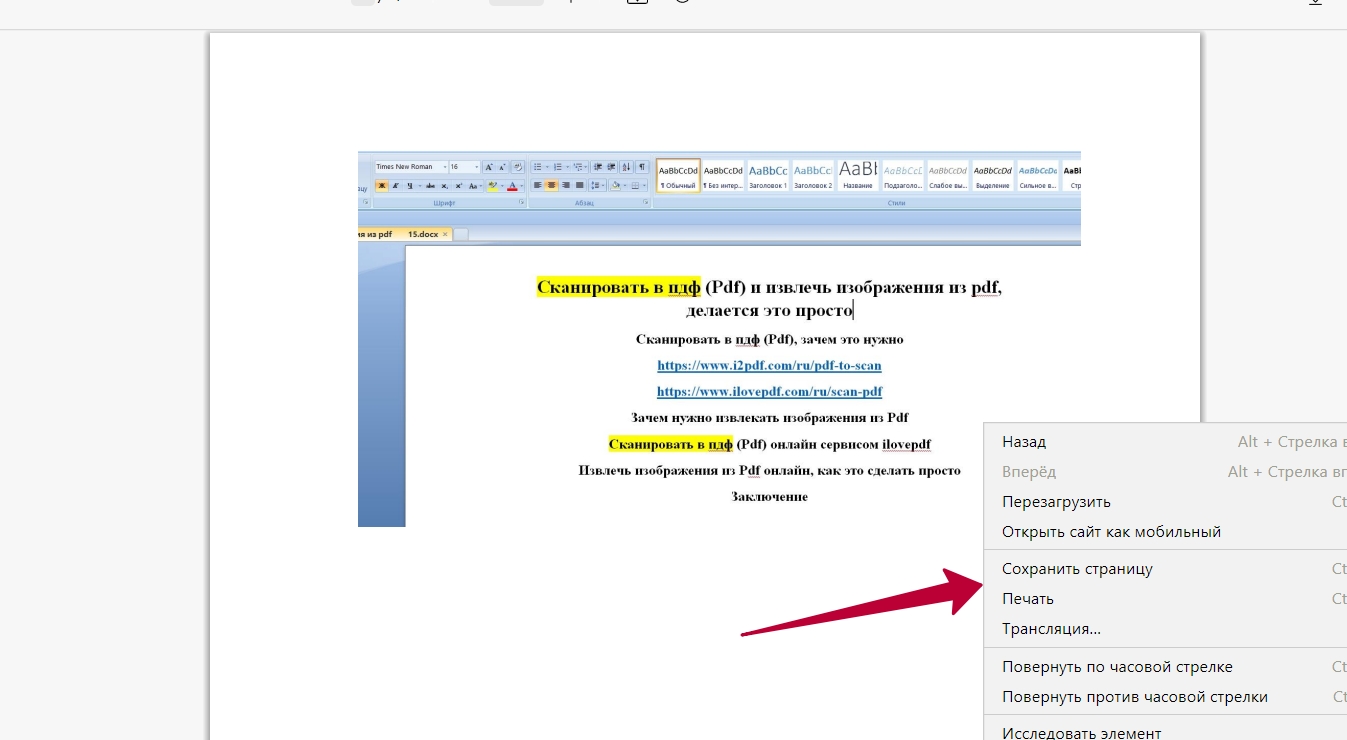The width and height of the screenshot is (1347, 740).
Task: Open the i2pdf.com pdf-to-scan link
Action: click(x=769, y=366)
